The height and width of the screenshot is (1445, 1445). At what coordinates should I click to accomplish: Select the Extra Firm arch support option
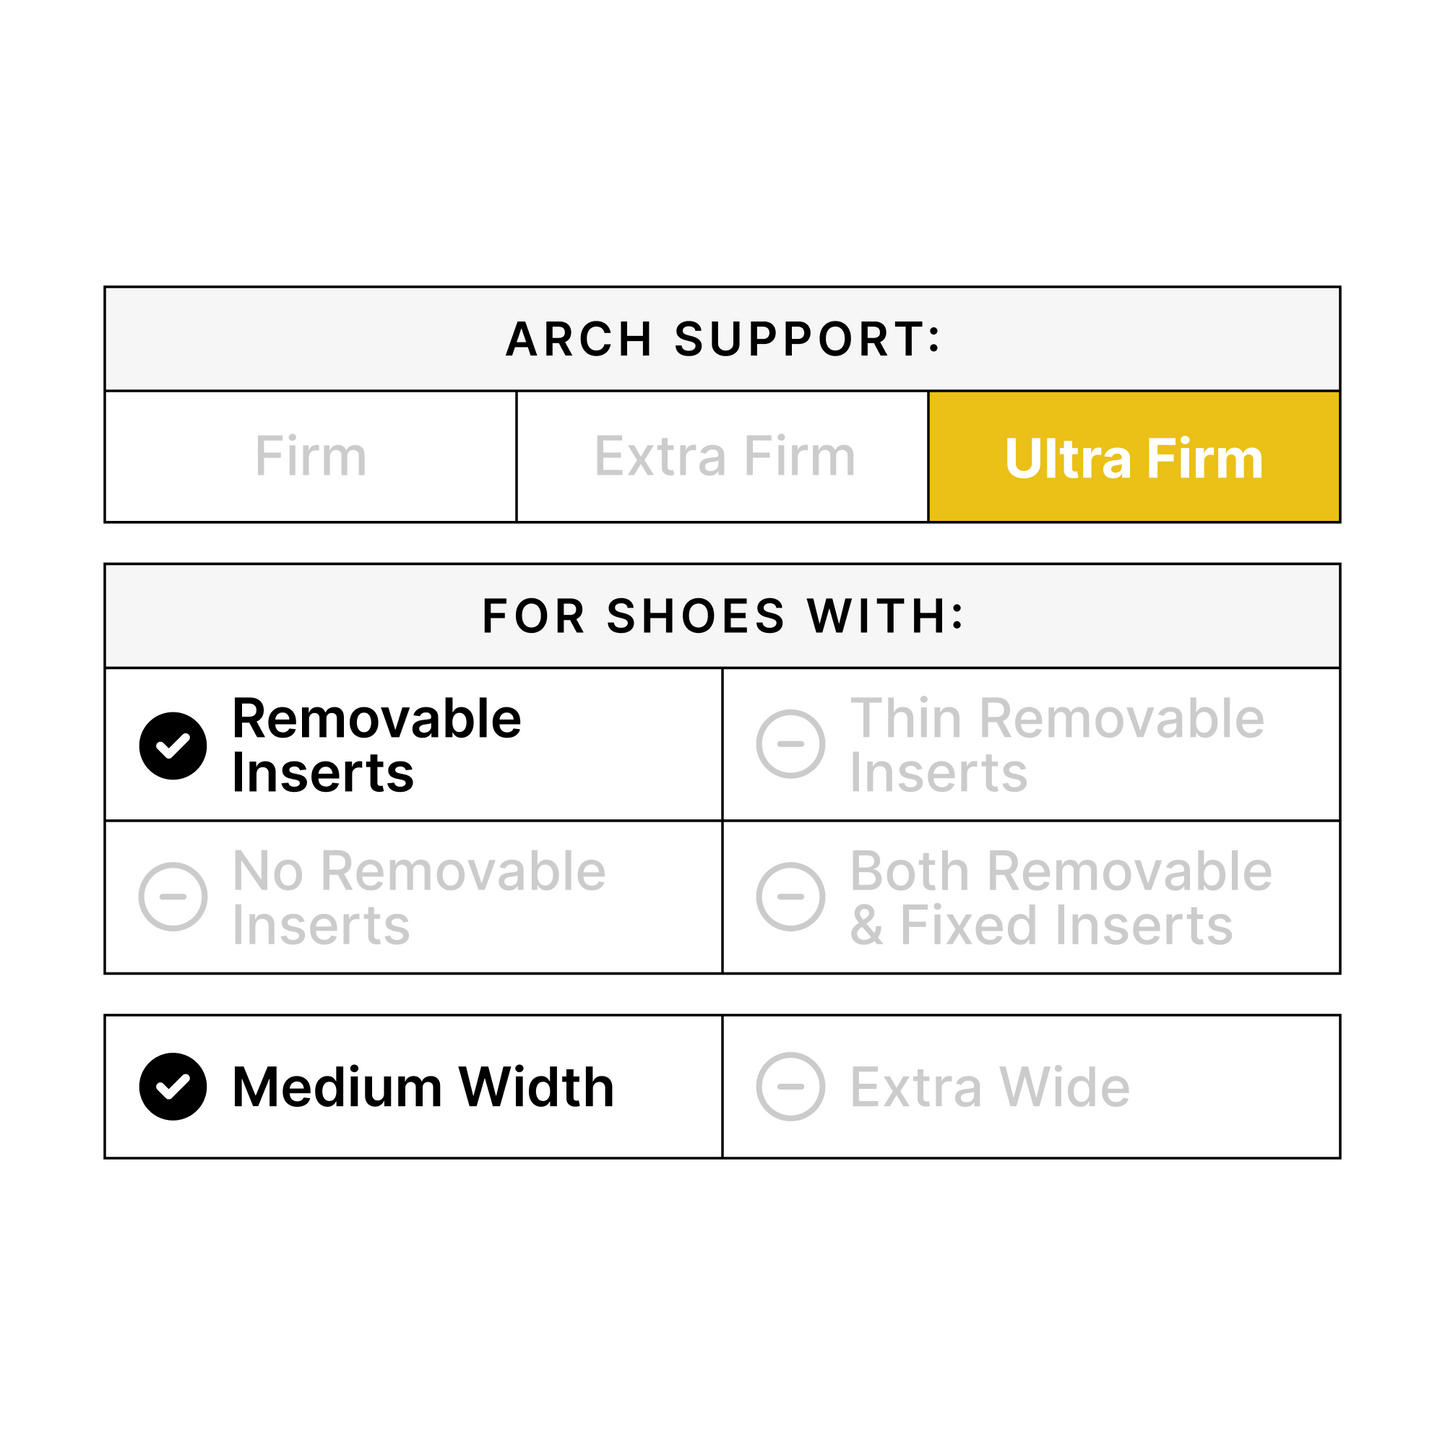[x=724, y=457]
